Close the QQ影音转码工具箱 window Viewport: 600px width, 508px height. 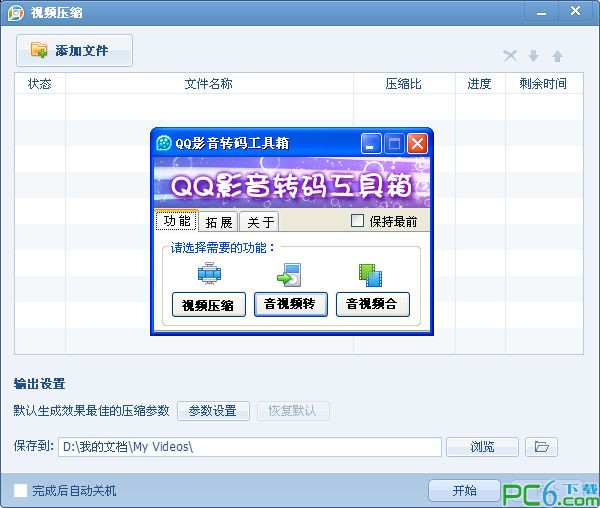tap(417, 144)
